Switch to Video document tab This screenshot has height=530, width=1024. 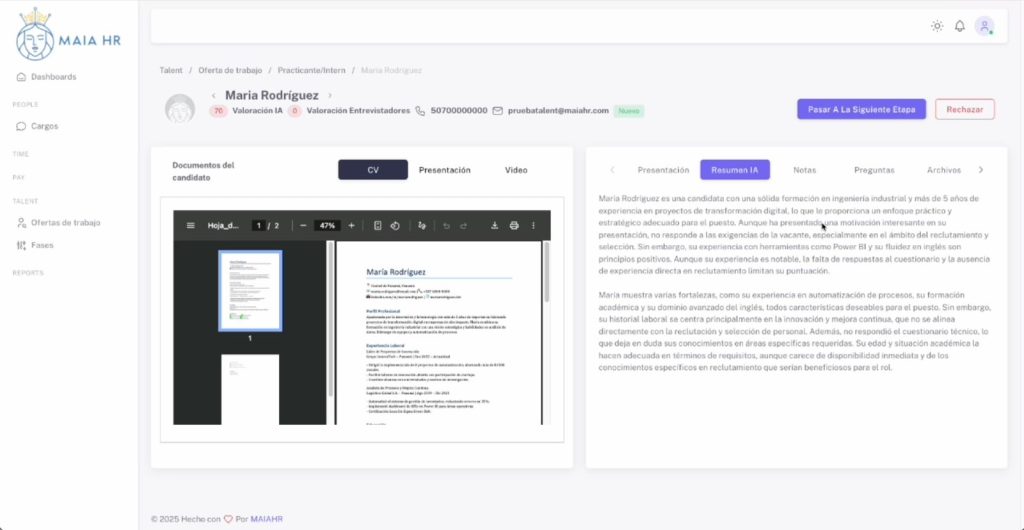(516, 170)
